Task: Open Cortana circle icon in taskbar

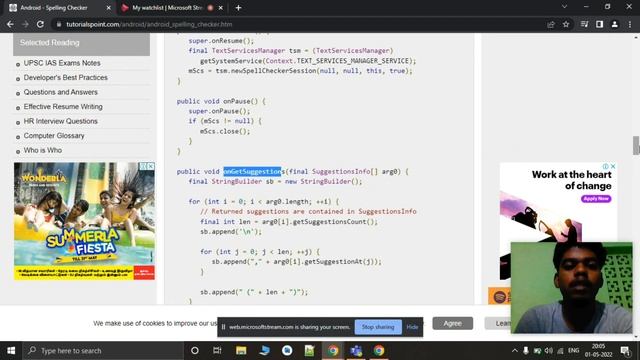Action: tap(195, 351)
